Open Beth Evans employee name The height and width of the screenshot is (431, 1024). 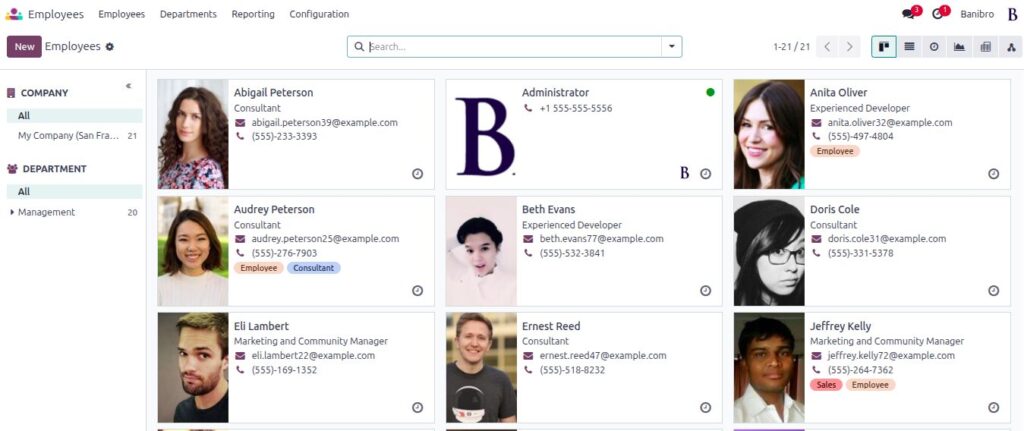[549, 210]
